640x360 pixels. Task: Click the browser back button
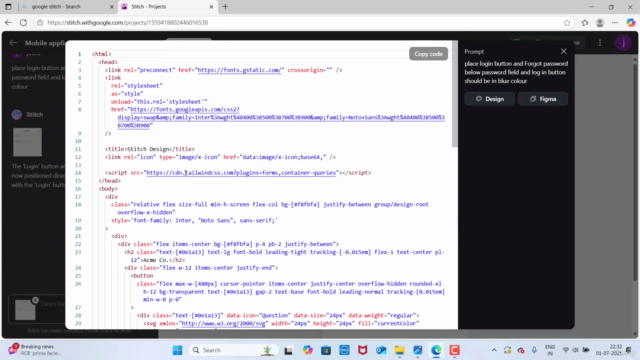[x=8, y=22]
